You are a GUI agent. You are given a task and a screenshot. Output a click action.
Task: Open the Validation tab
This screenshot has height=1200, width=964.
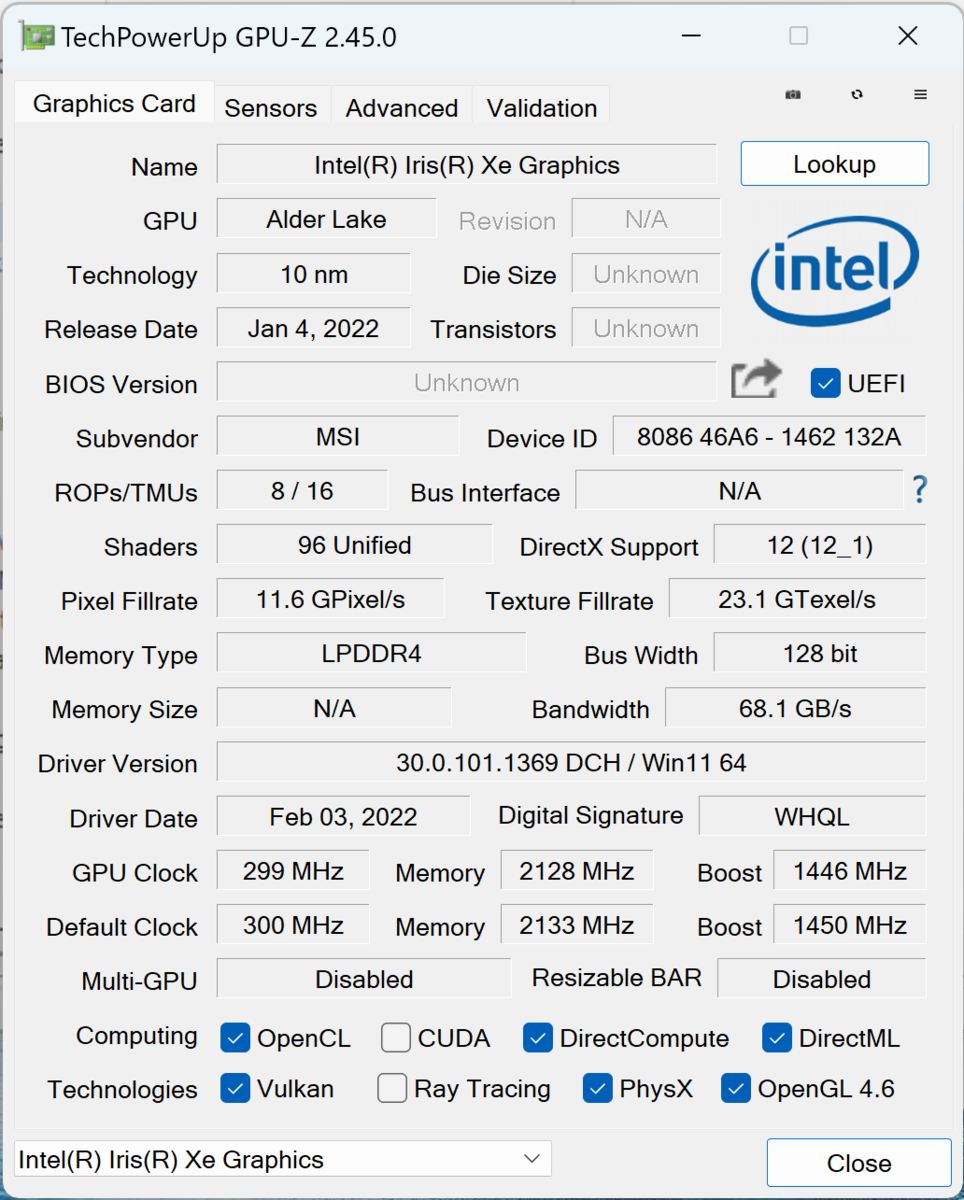click(541, 108)
